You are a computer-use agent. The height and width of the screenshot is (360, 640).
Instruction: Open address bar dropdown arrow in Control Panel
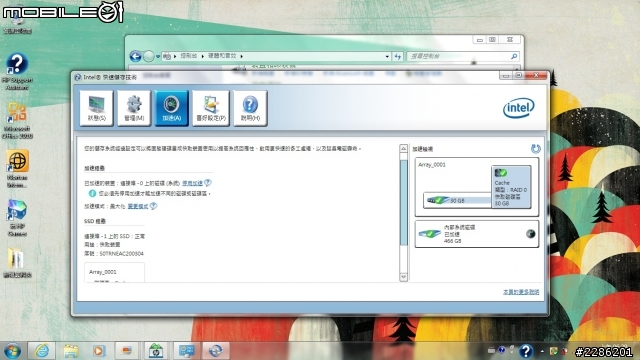click(x=387, y=56)
